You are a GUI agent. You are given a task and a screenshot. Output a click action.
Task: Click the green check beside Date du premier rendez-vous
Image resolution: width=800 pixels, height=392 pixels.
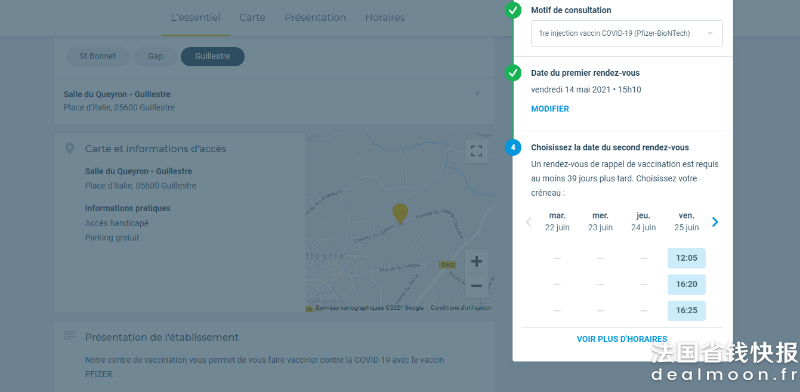point(513,73)
